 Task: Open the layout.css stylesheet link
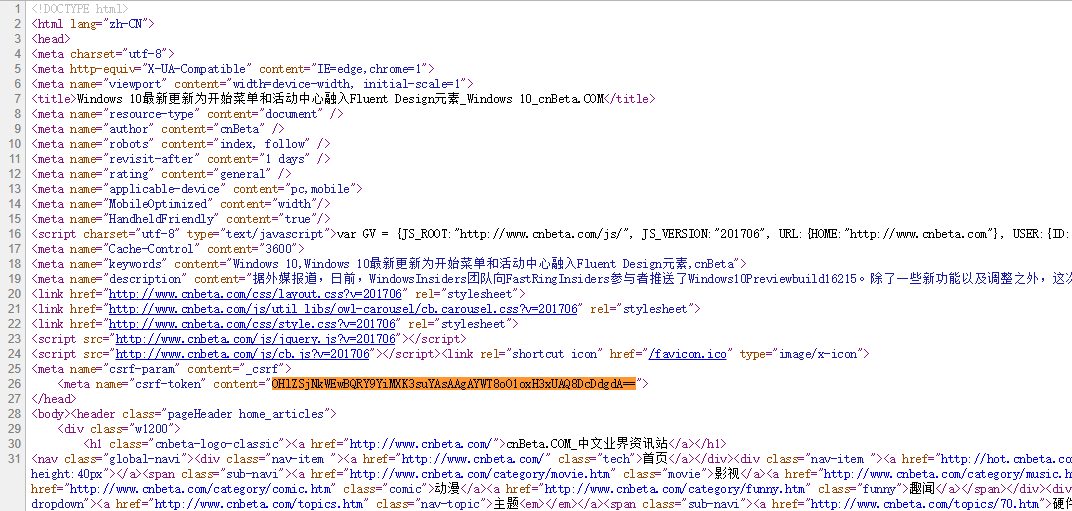pos(255,294)
